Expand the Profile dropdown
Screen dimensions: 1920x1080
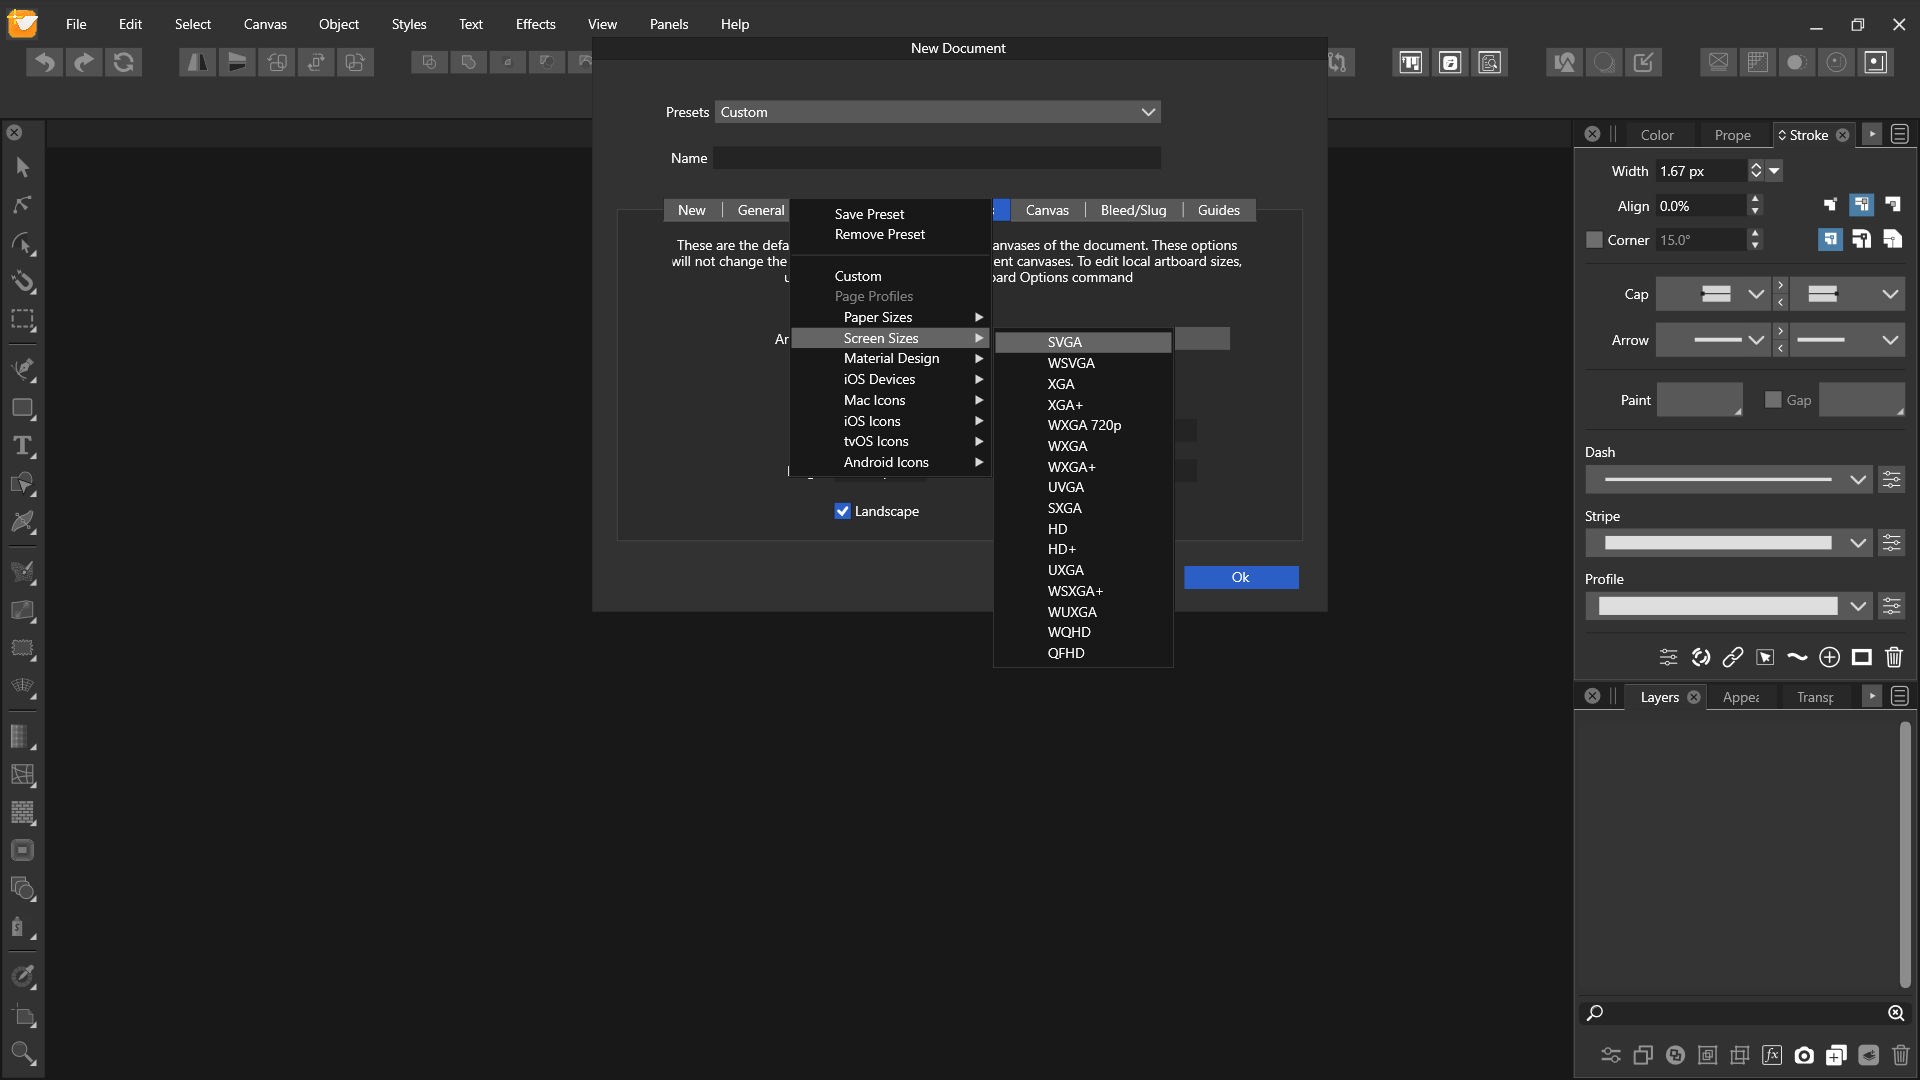(x=1857, y=606)
